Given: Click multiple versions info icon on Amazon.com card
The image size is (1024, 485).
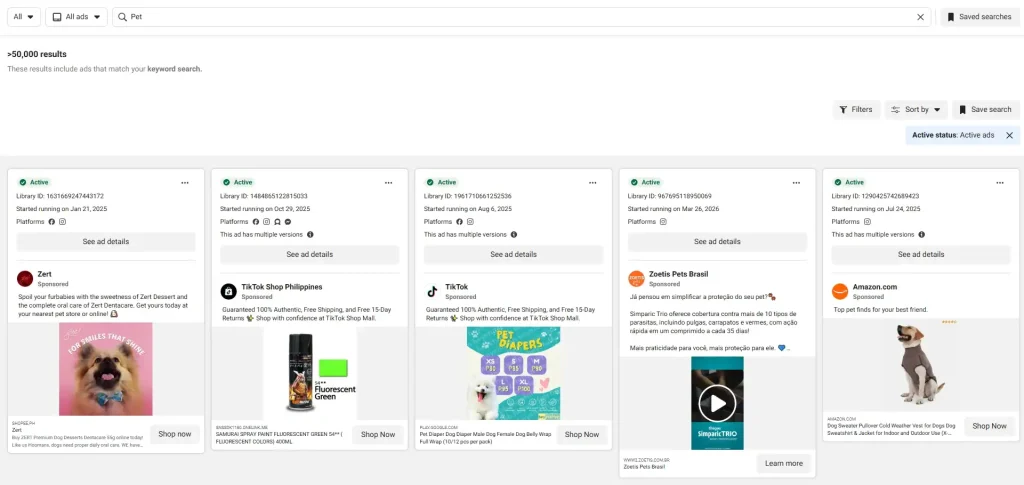Looking at the screenshot, I should click(x=921, y=234).
